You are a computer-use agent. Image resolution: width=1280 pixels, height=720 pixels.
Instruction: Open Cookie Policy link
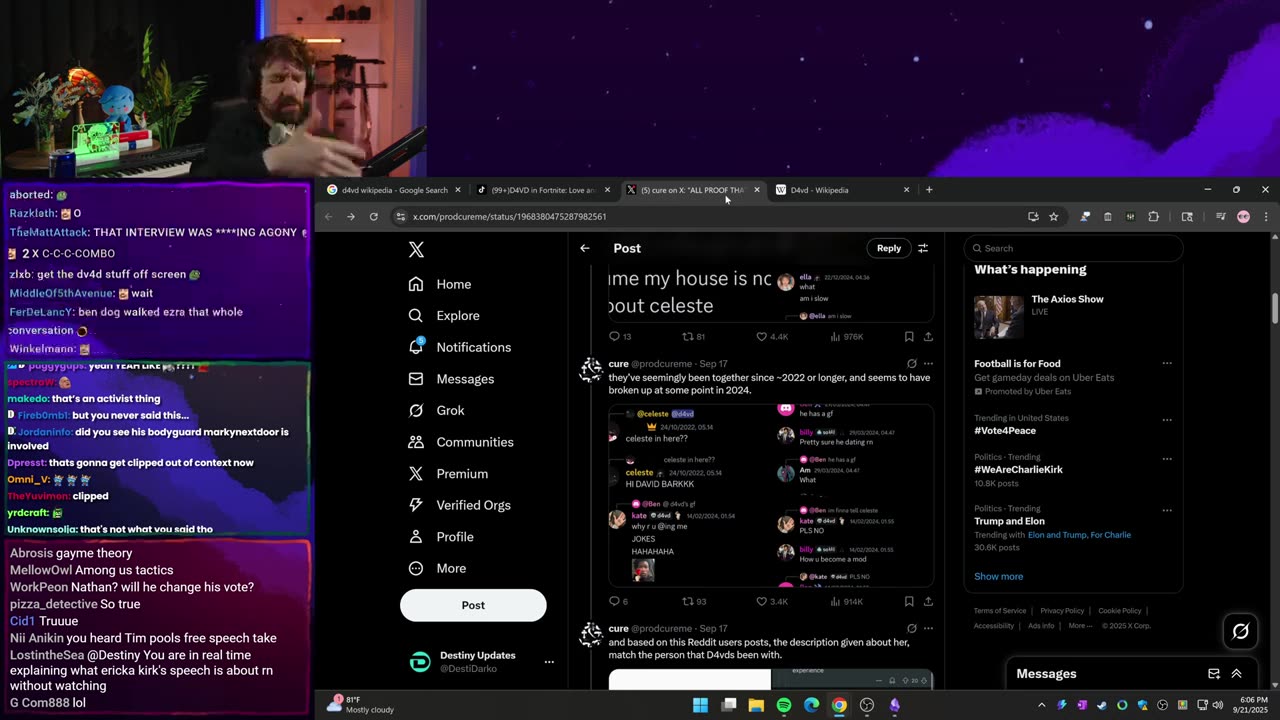point(1119,611)
